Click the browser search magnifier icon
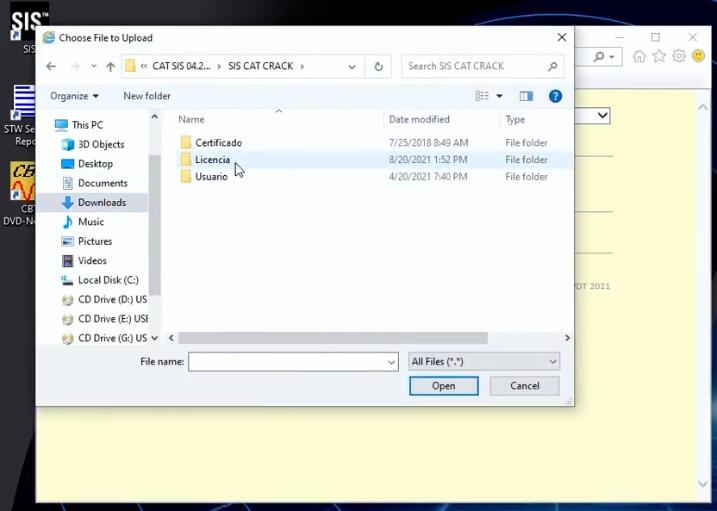The image size is (717, 511). (599, 57)
